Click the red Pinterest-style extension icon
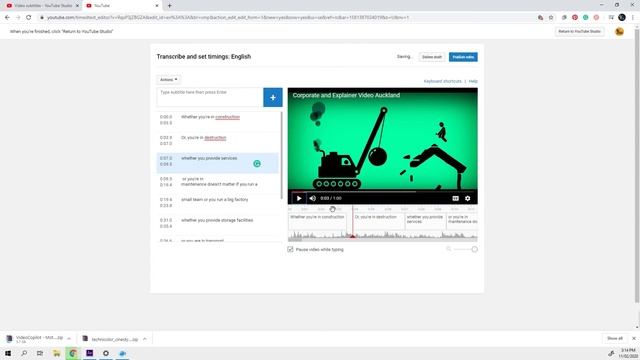Image resolution: width=640 pixels, height=360 pixels. (x=575, y=18)
